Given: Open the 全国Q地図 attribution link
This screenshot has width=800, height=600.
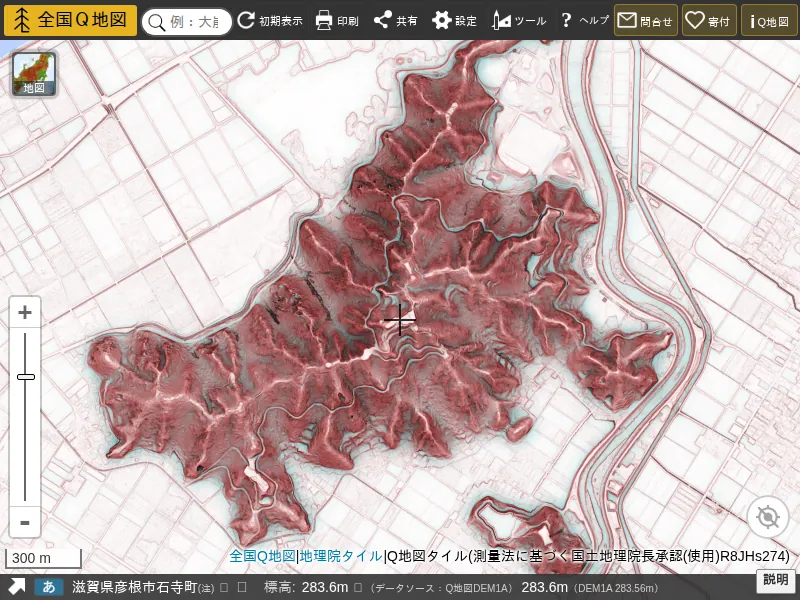Looking at the screenshot, I should tap(262, 556).
